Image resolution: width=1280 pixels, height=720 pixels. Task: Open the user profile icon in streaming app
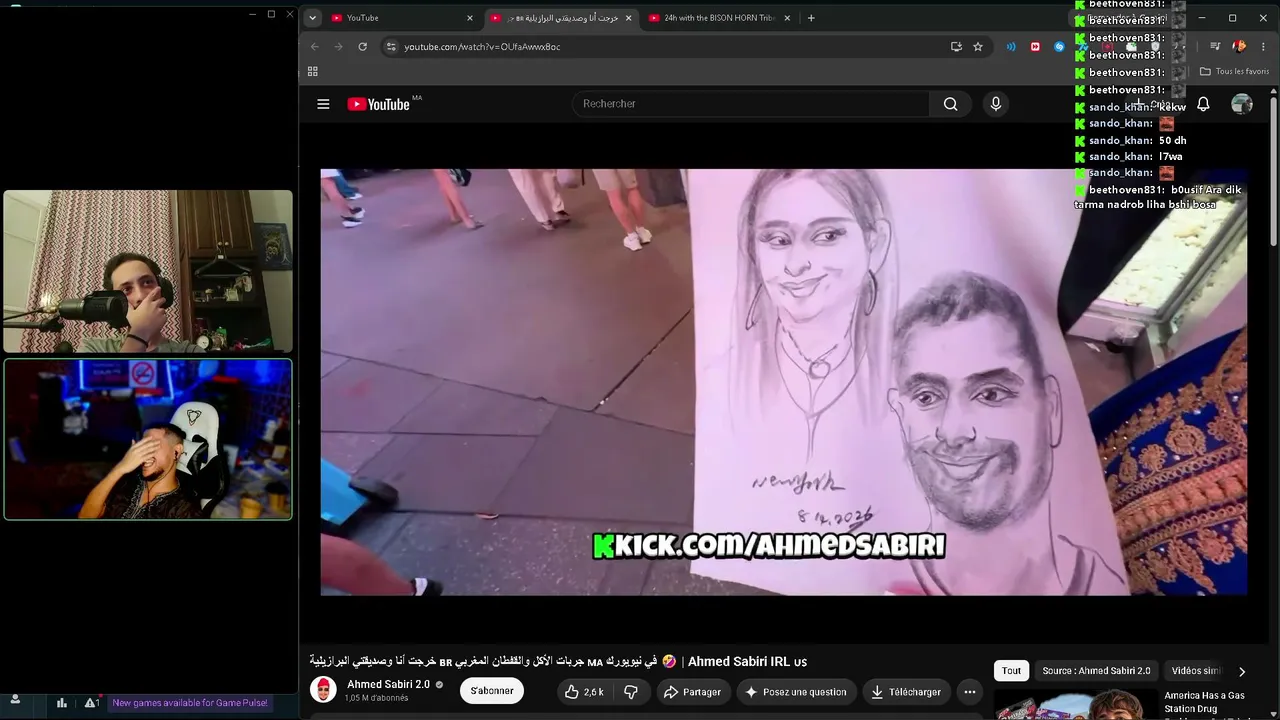click(x=15, y=700)
